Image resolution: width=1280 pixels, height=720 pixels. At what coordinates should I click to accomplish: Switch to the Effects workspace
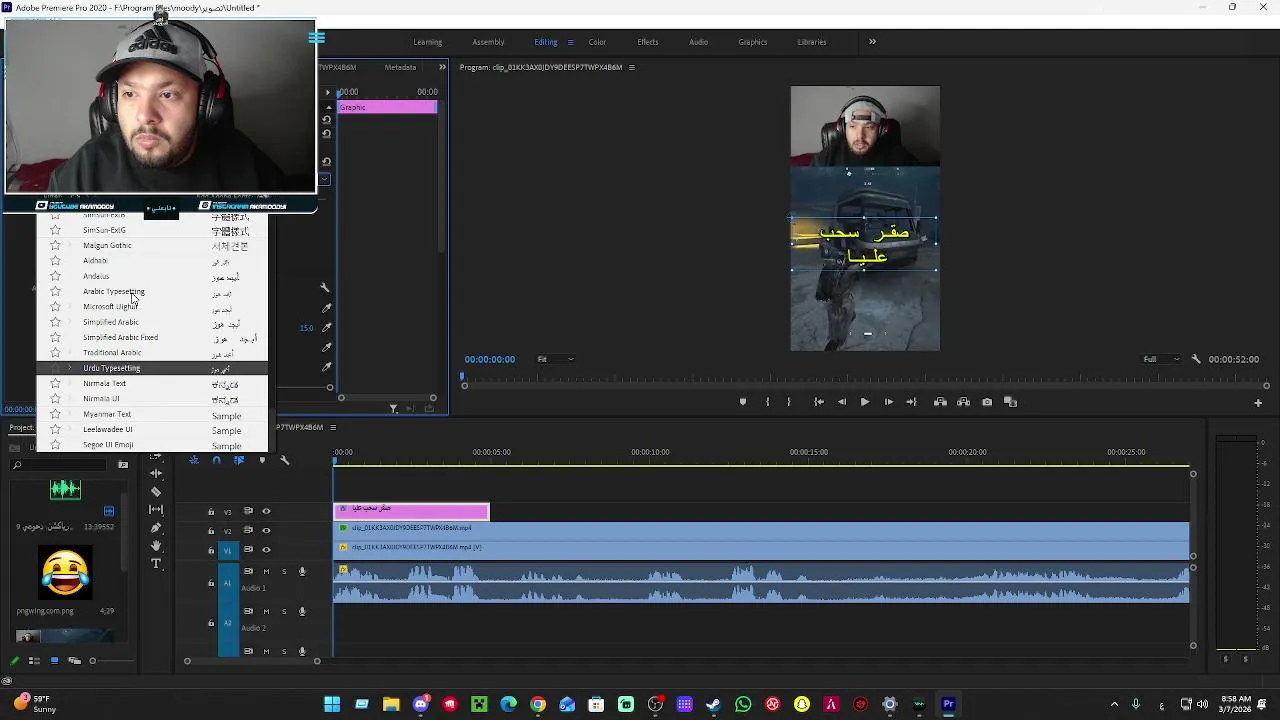point(648,42)
